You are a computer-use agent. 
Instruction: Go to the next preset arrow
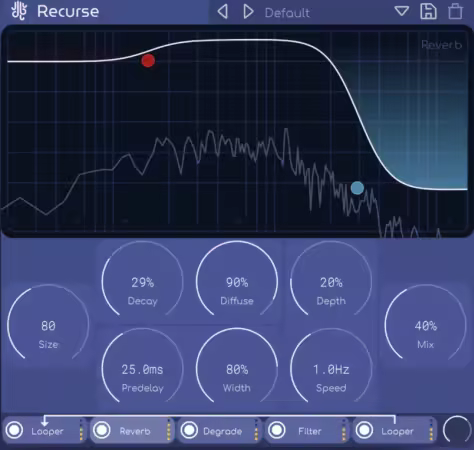(248, 12)
